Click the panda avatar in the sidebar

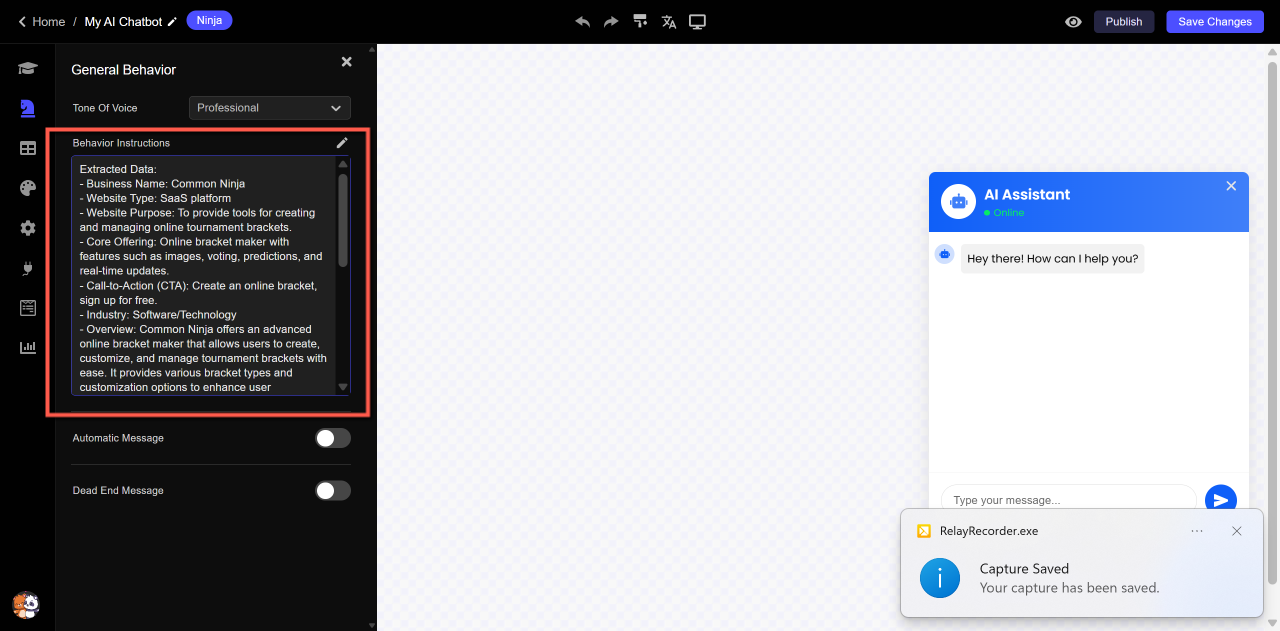click(x=26, y=604)
